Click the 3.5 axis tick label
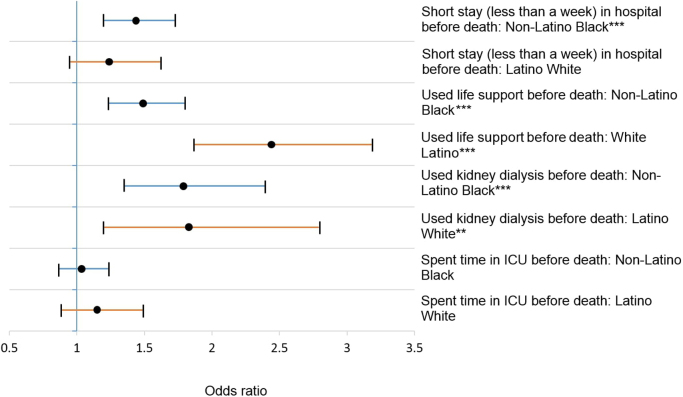The width and height of the screenshot is (683, 397). click(x=414, y=348)
